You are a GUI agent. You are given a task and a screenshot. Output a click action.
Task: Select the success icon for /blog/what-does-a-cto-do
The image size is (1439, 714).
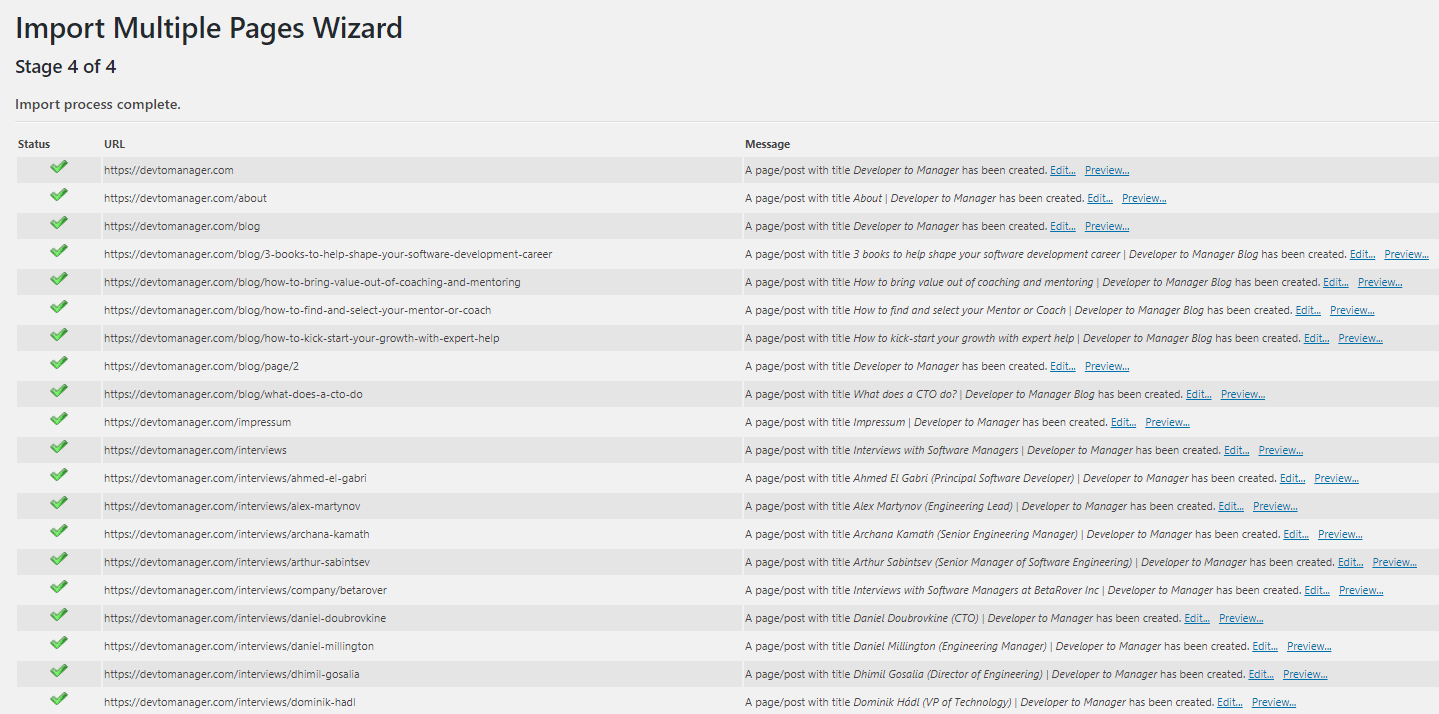(x=57, y=393)
